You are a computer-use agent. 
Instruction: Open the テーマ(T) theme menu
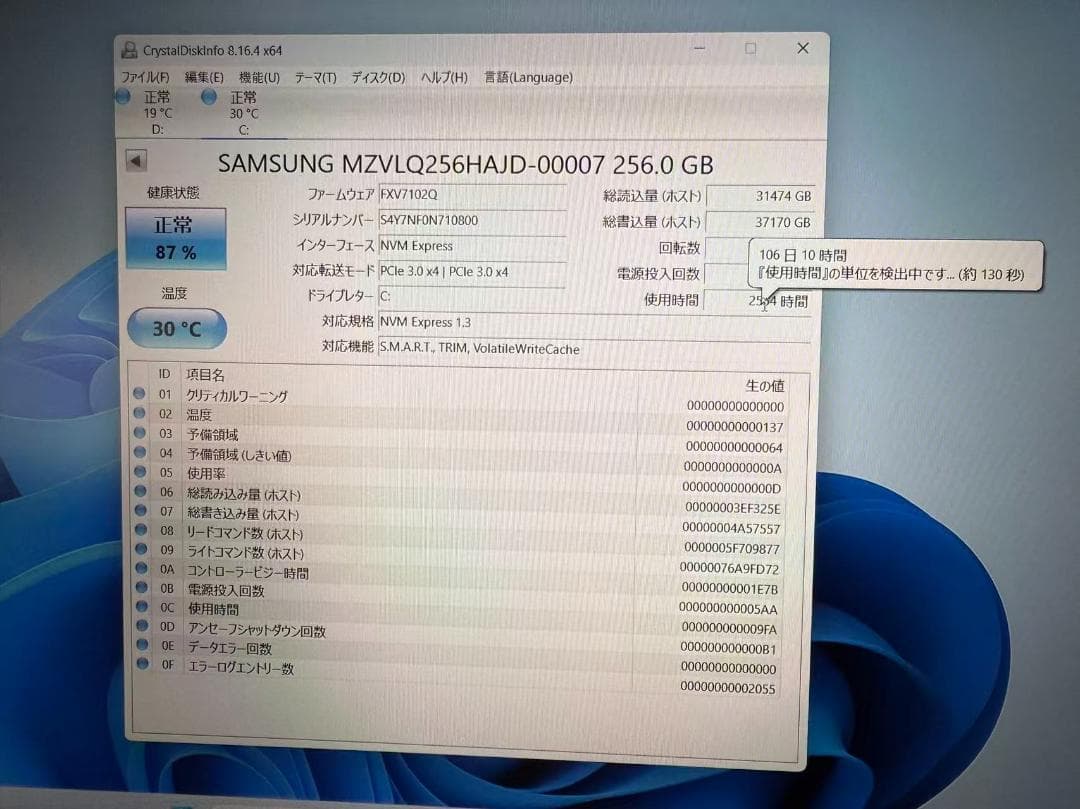coord(313,77)
